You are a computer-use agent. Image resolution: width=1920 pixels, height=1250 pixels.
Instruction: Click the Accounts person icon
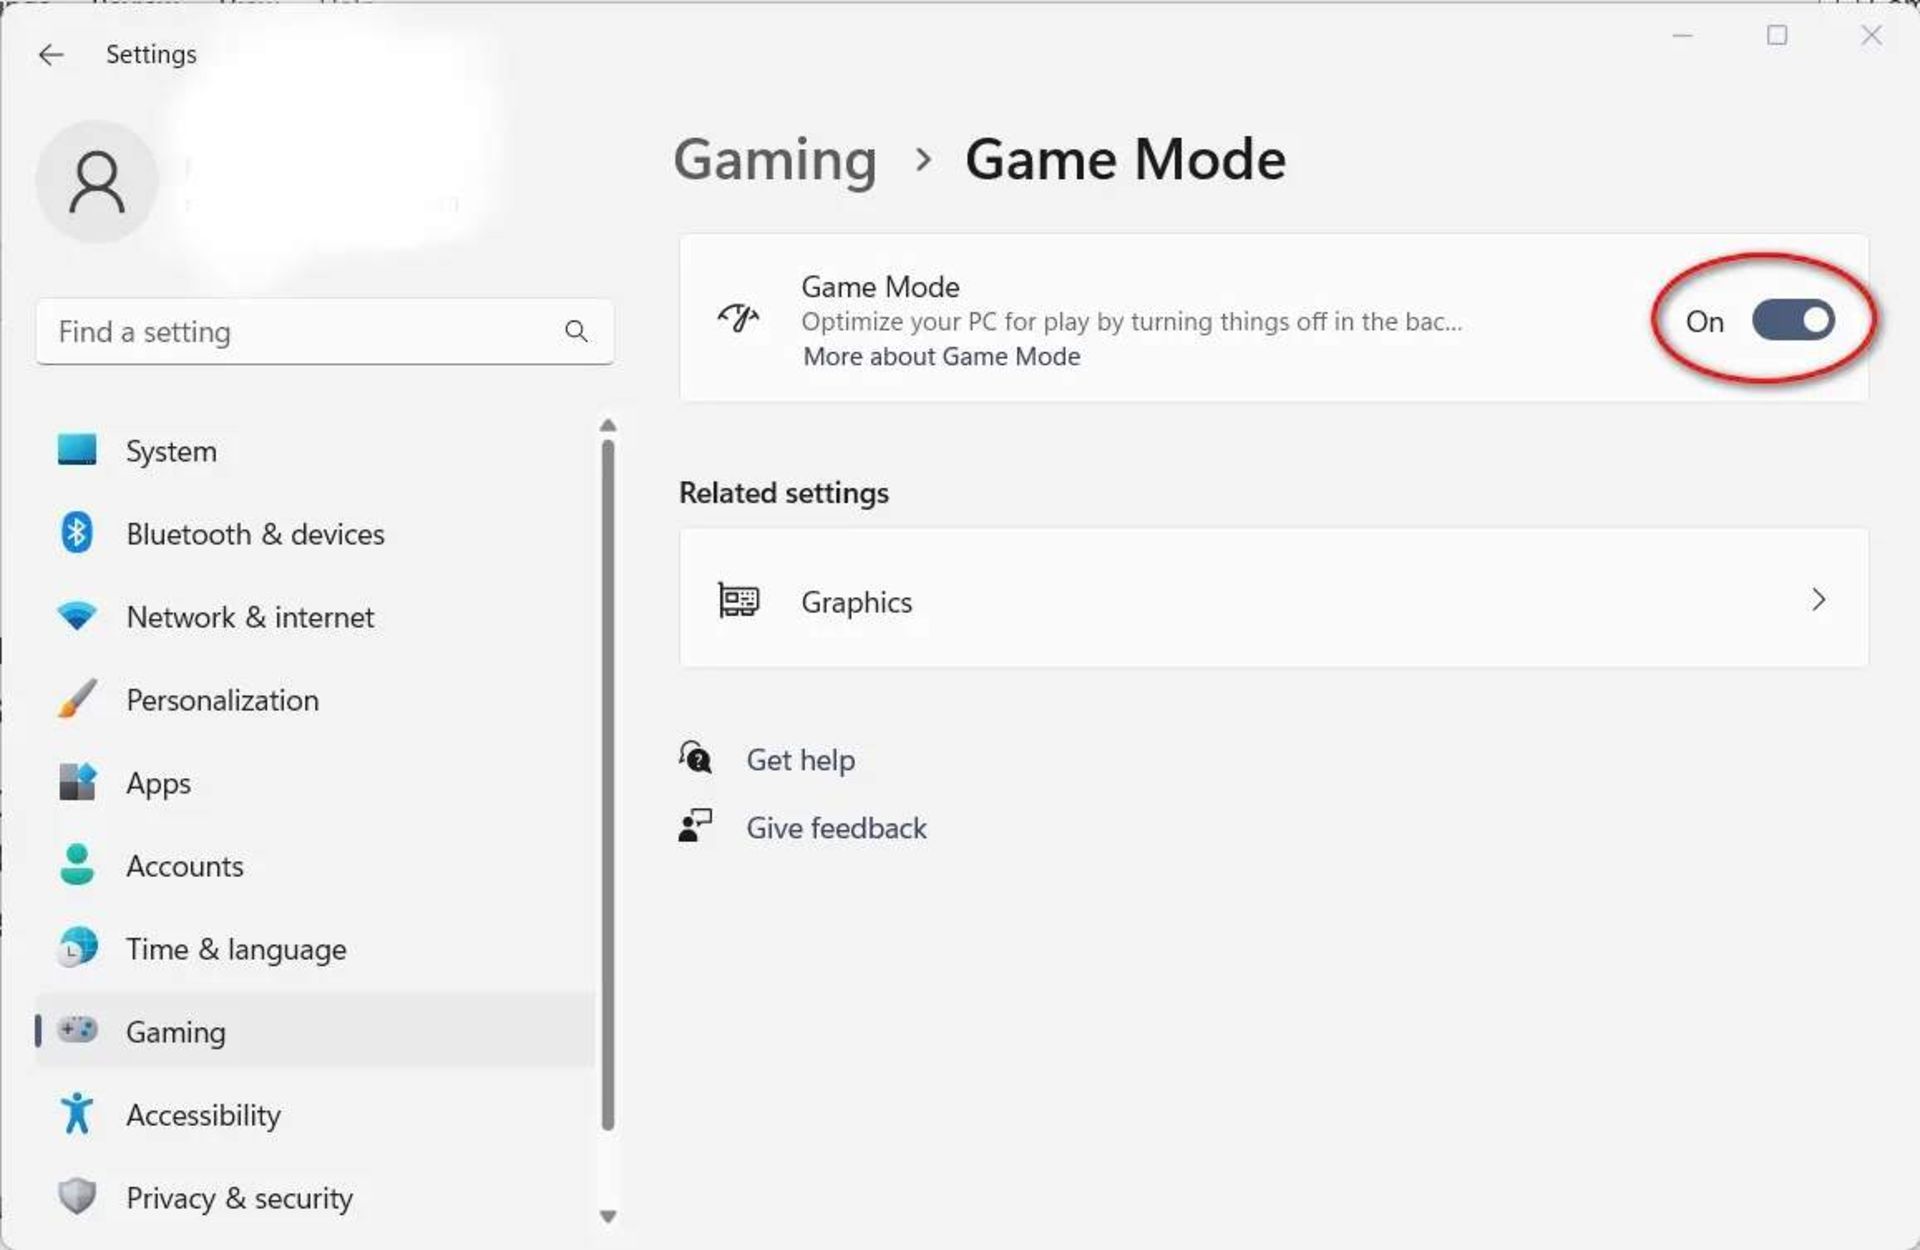click(77, 865)
